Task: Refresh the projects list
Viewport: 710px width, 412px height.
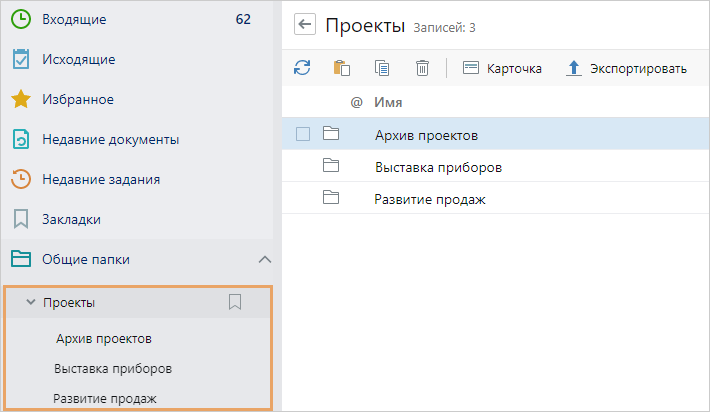Action: pos(302,68)
